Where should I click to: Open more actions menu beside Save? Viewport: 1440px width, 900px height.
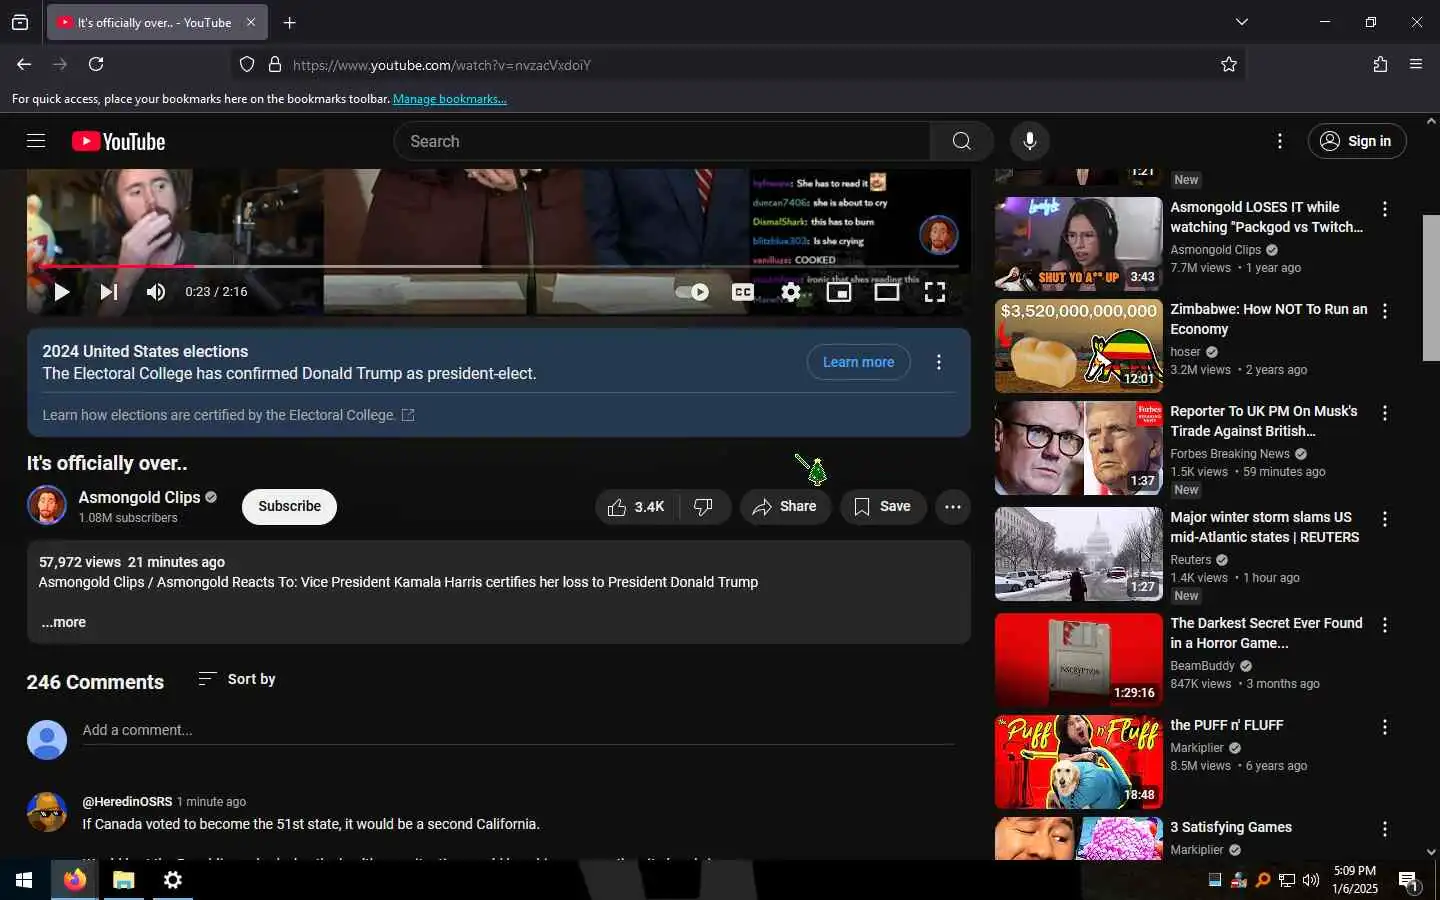click(x=952, y=507)
